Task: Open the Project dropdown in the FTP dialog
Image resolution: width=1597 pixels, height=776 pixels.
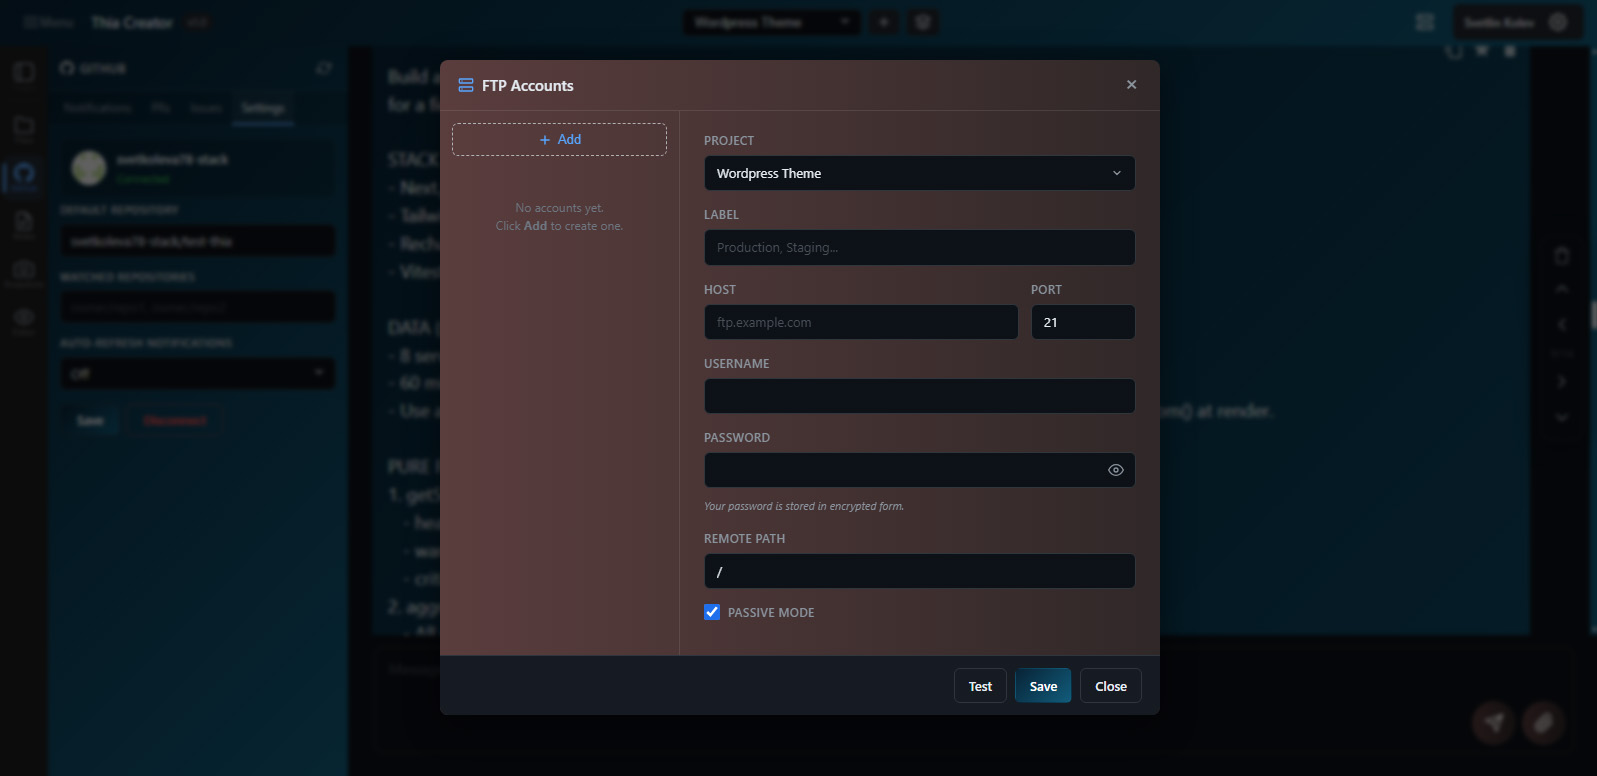Action: (x=919, y=173)
